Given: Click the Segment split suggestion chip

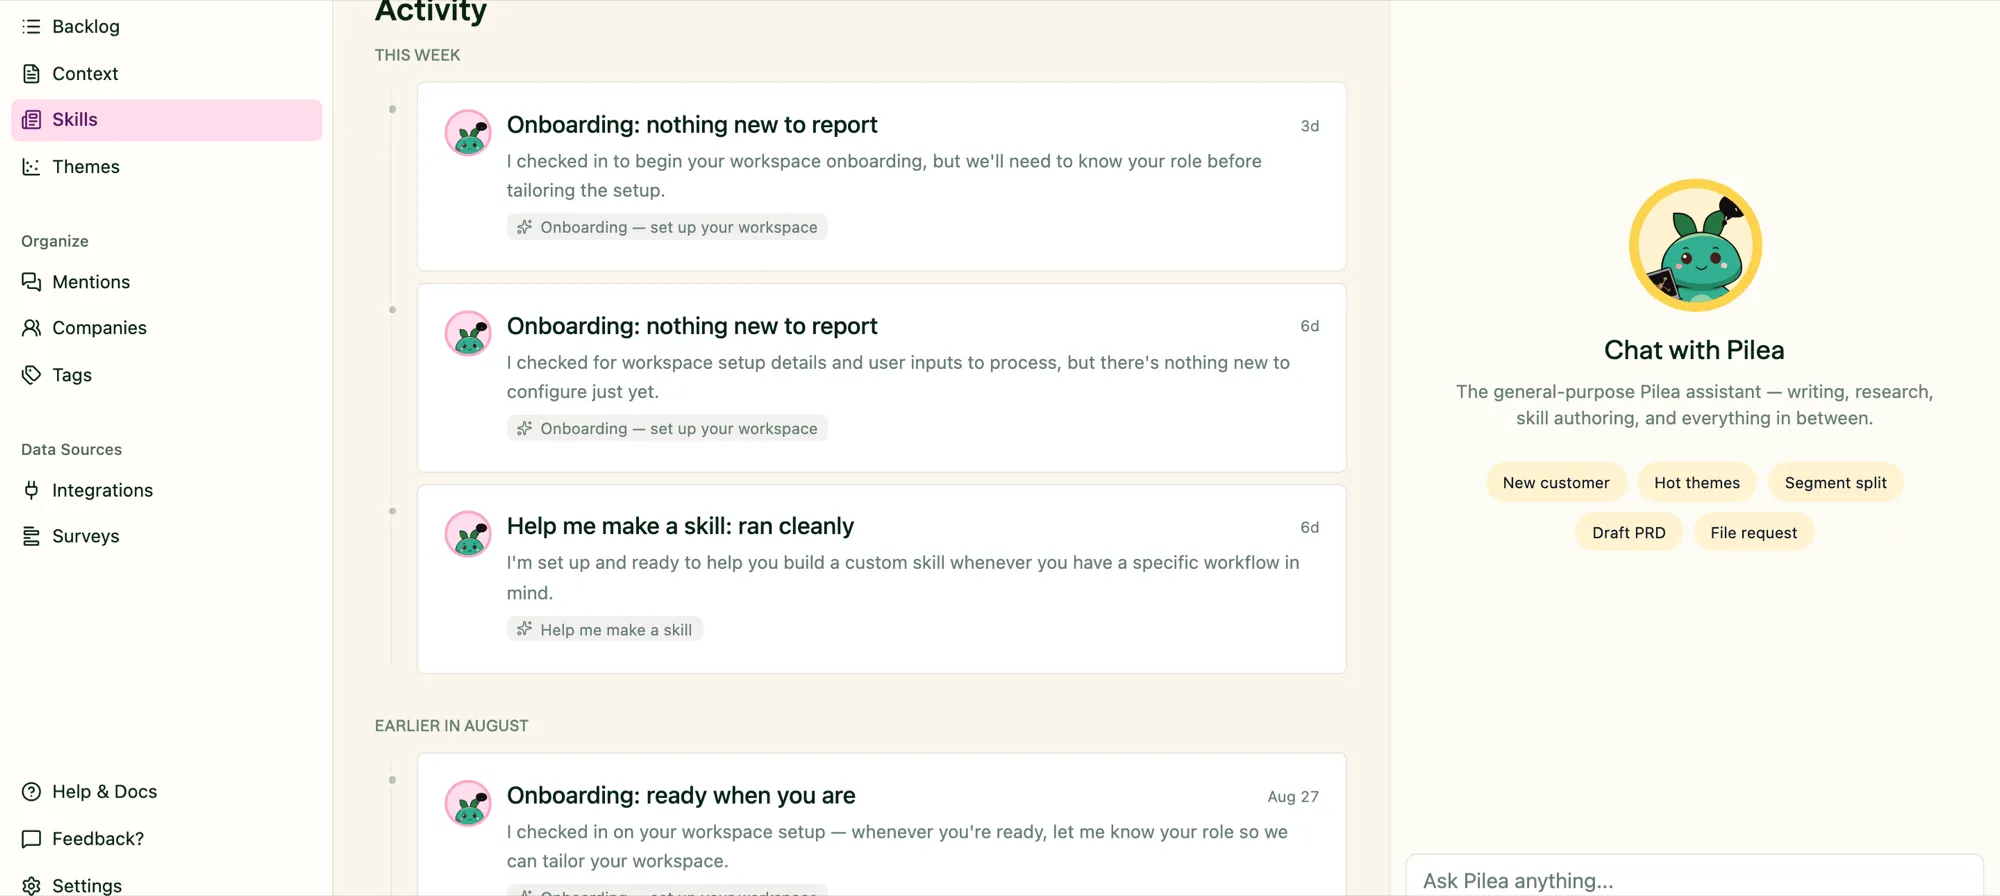Looking at the screenshot, I should (x=1835, y=483).
